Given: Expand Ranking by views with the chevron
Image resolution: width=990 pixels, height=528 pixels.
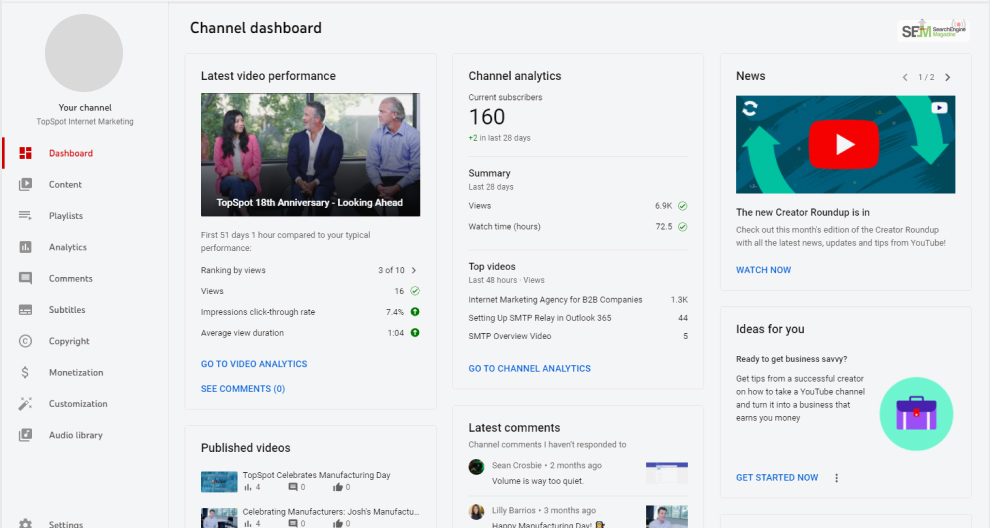Looking at the screenshot, I should click(x=414, y=270).
